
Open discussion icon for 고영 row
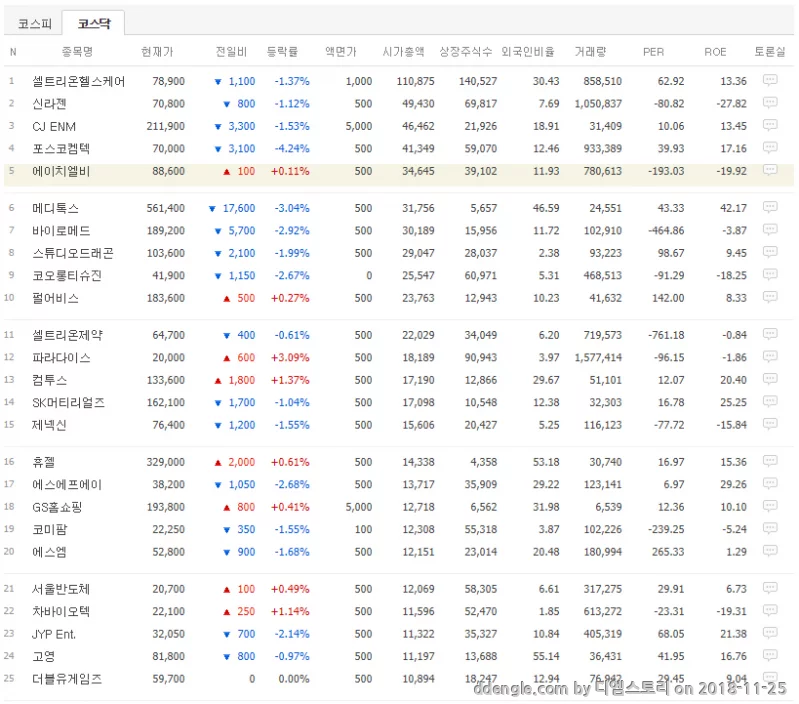(770, 655)
